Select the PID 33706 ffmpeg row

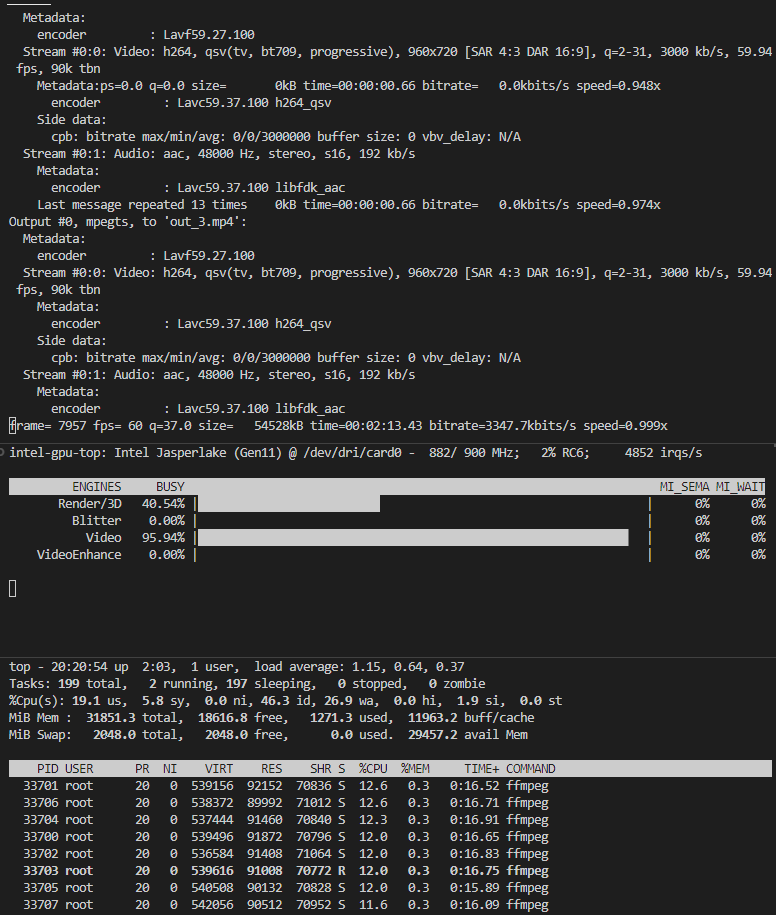click(286, 802)
